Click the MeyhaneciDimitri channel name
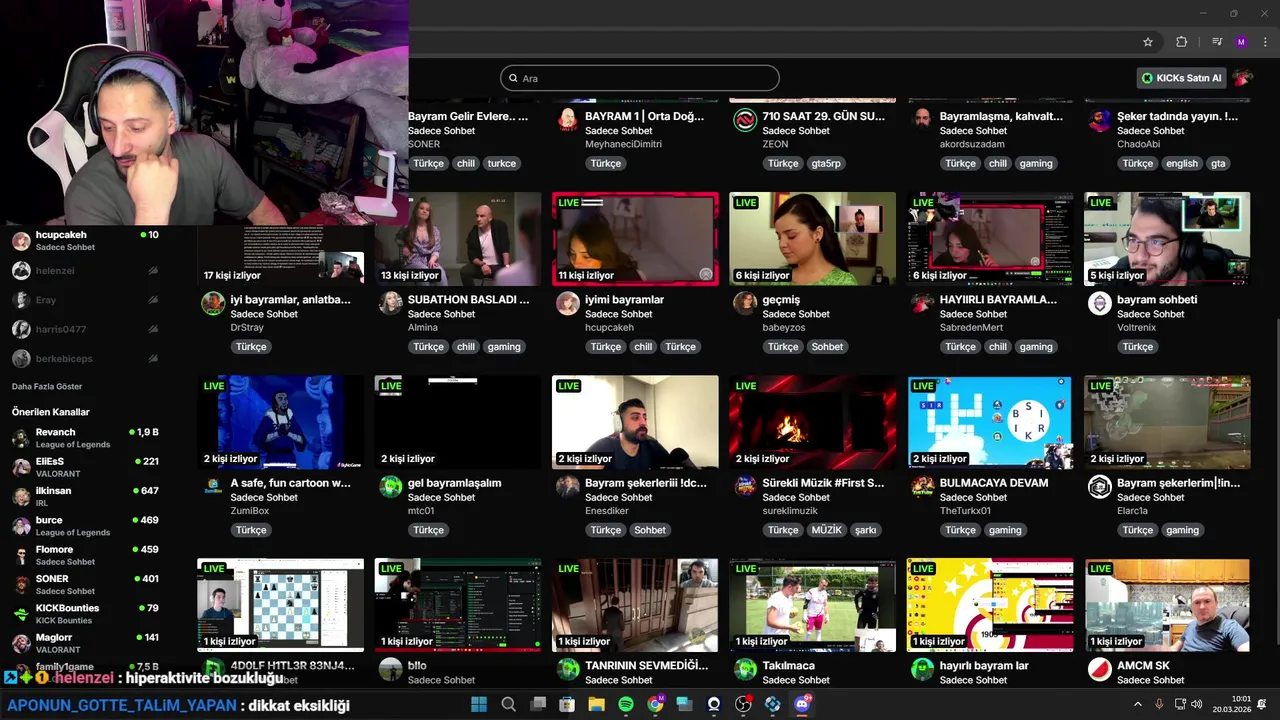Screen dimensions: 1280x720 click(x=623, y=144)
